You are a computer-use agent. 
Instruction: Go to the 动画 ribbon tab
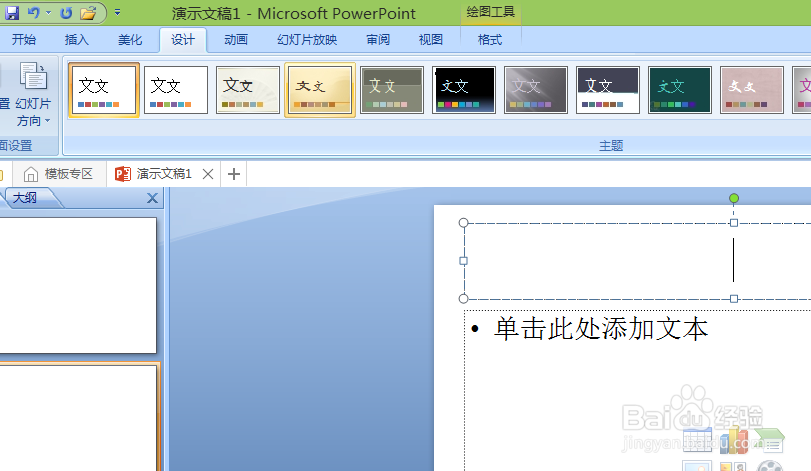point(236,40)
